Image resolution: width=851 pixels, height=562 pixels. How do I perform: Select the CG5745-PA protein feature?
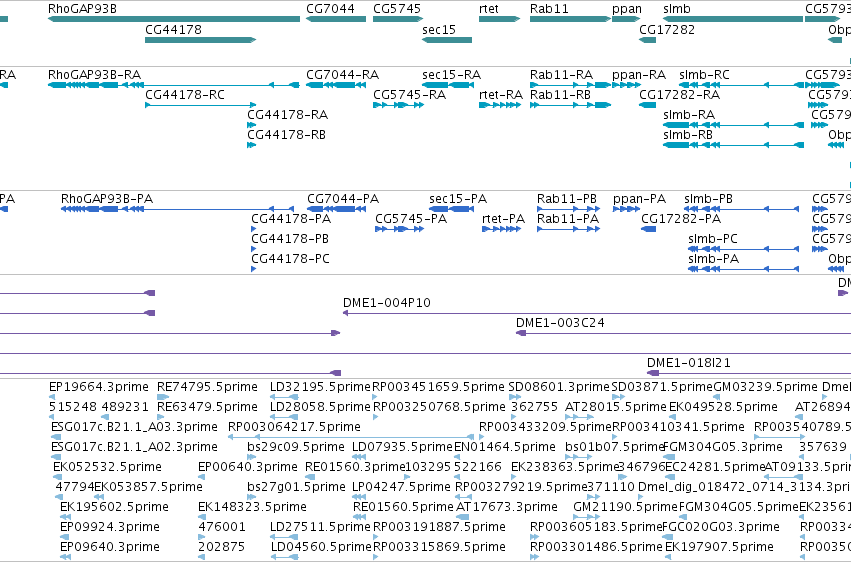tap(399, 229)
